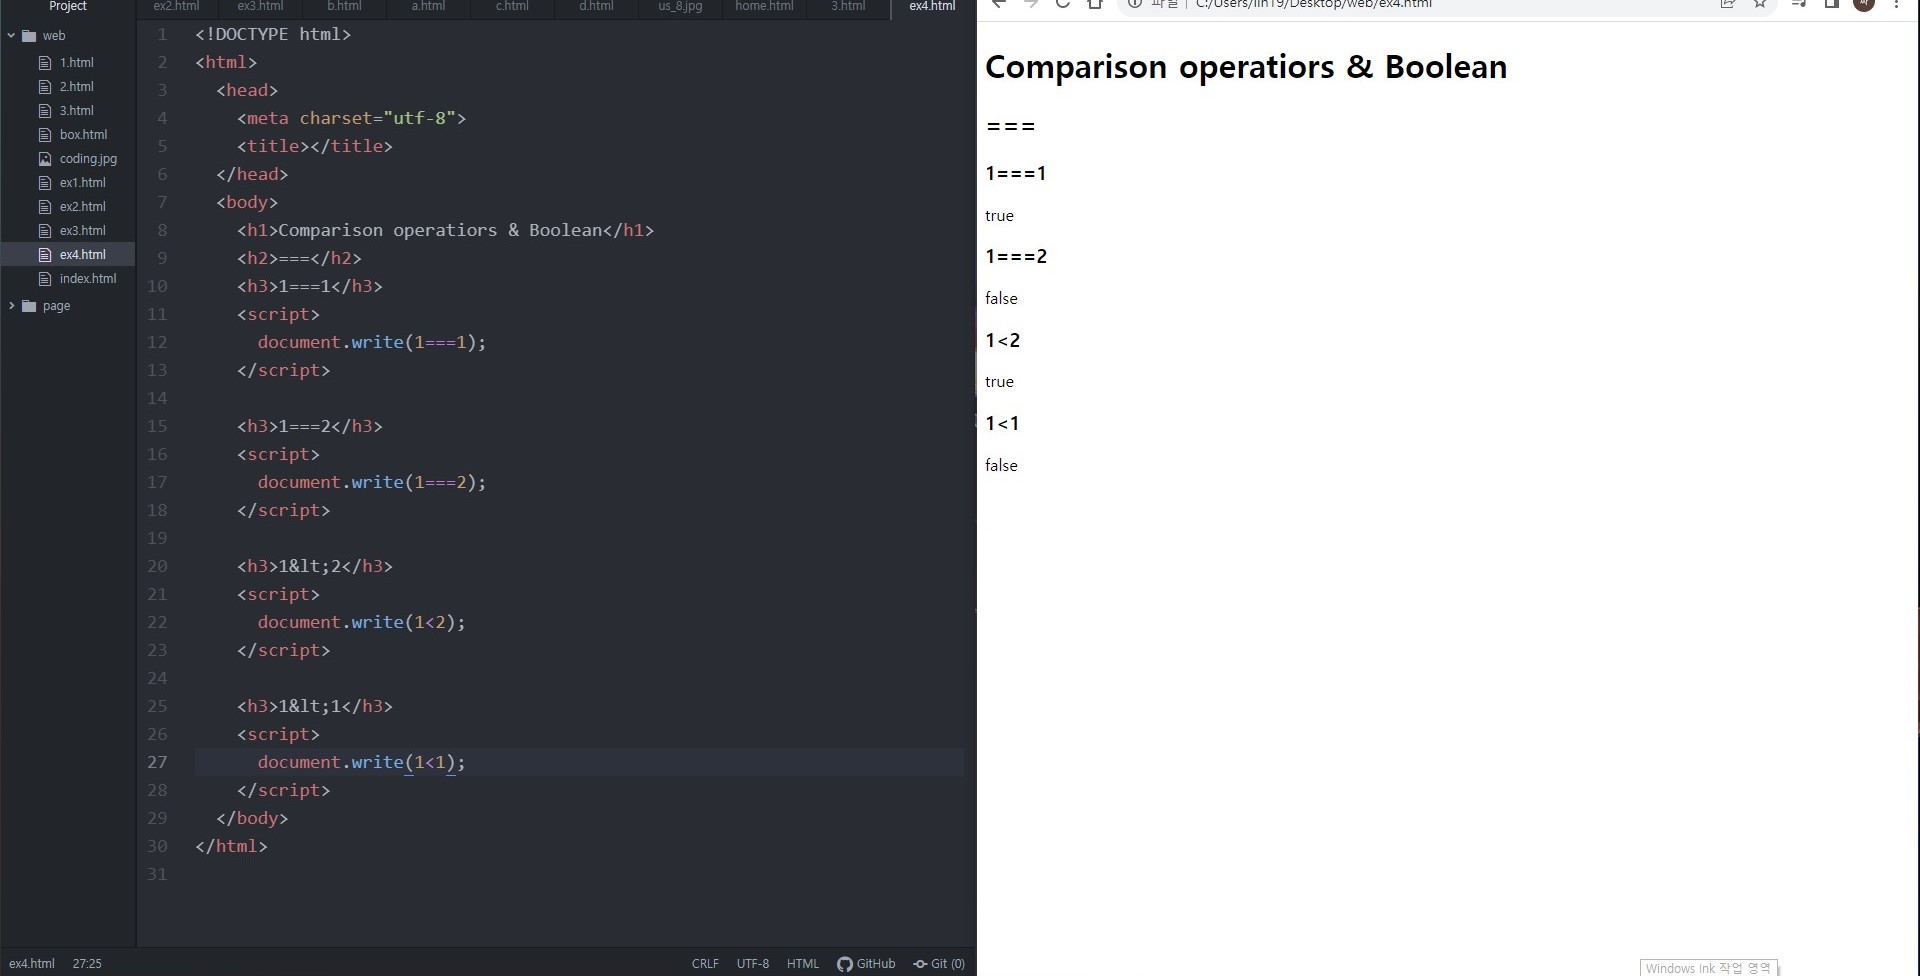Collapse the web folder chevron

pos(12,36)
